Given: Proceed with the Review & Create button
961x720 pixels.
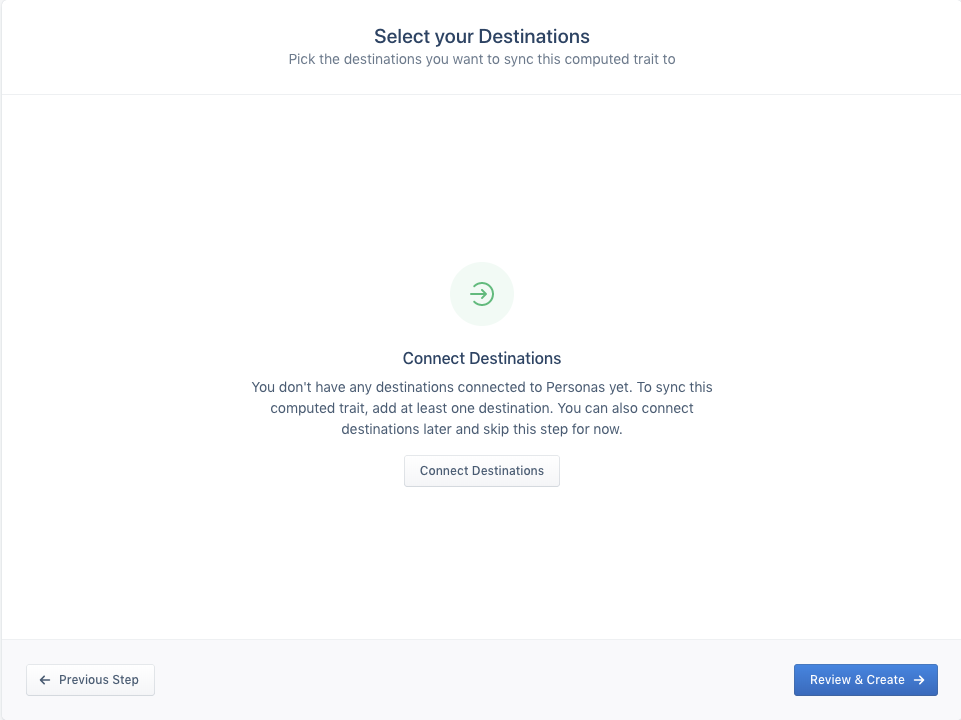Looking at the screenshot, I should (x=865, y=680).
